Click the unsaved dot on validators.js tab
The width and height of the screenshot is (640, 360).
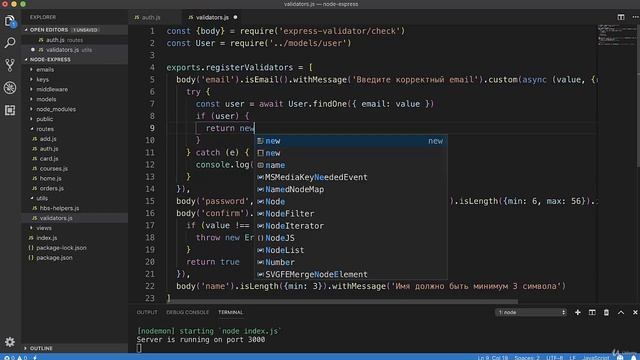point(235,17)
